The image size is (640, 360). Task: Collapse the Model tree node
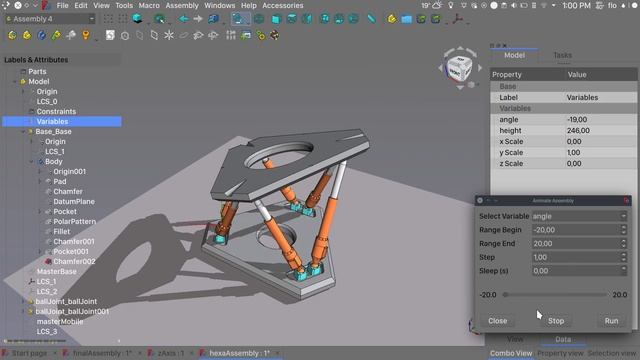click(x=15, y=82)
